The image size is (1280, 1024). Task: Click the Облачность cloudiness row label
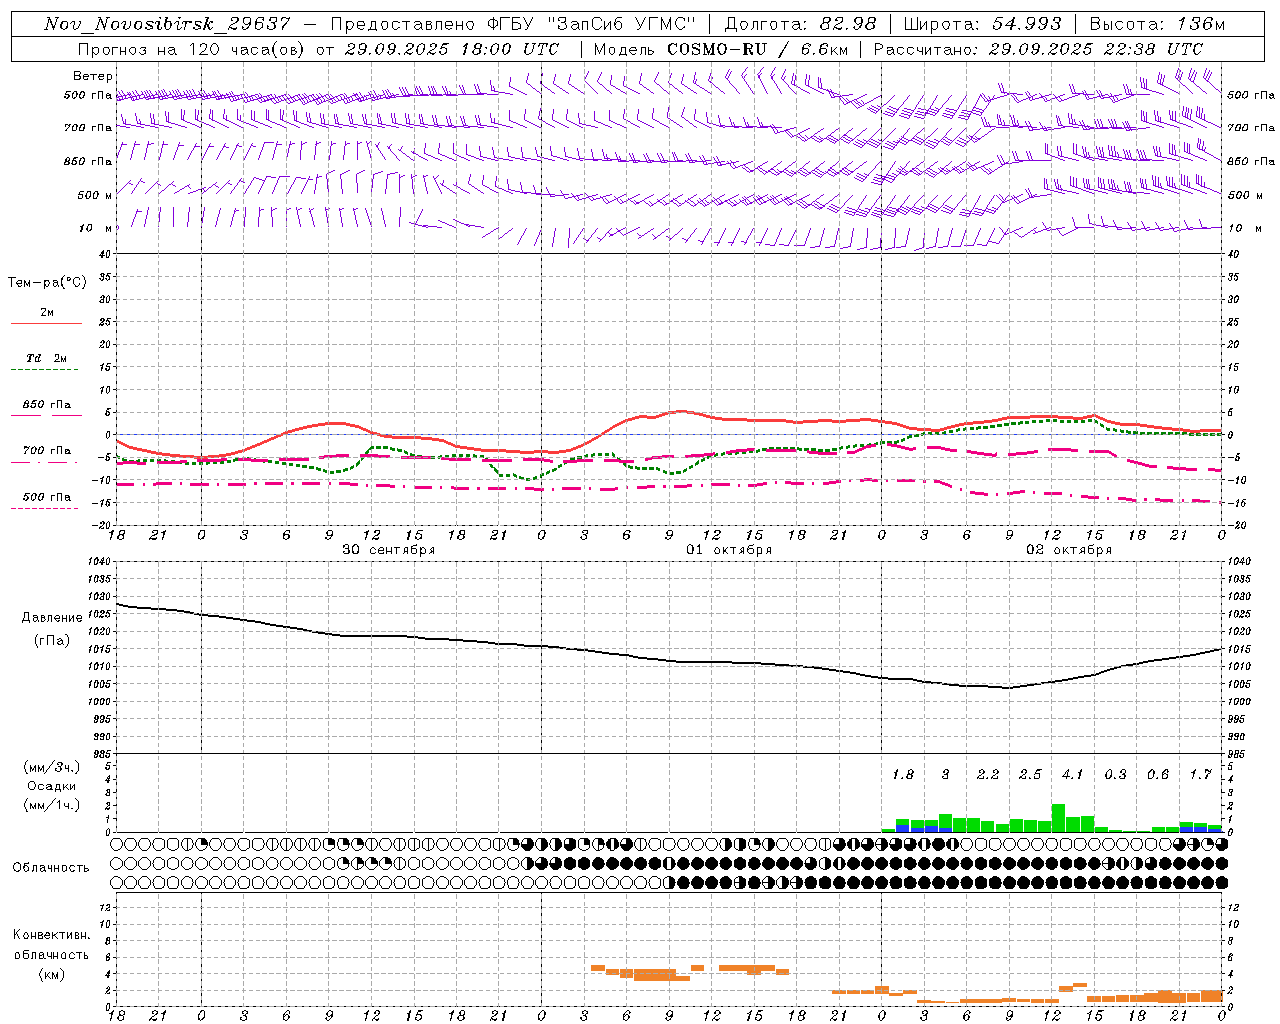click(x=51, y=867)
